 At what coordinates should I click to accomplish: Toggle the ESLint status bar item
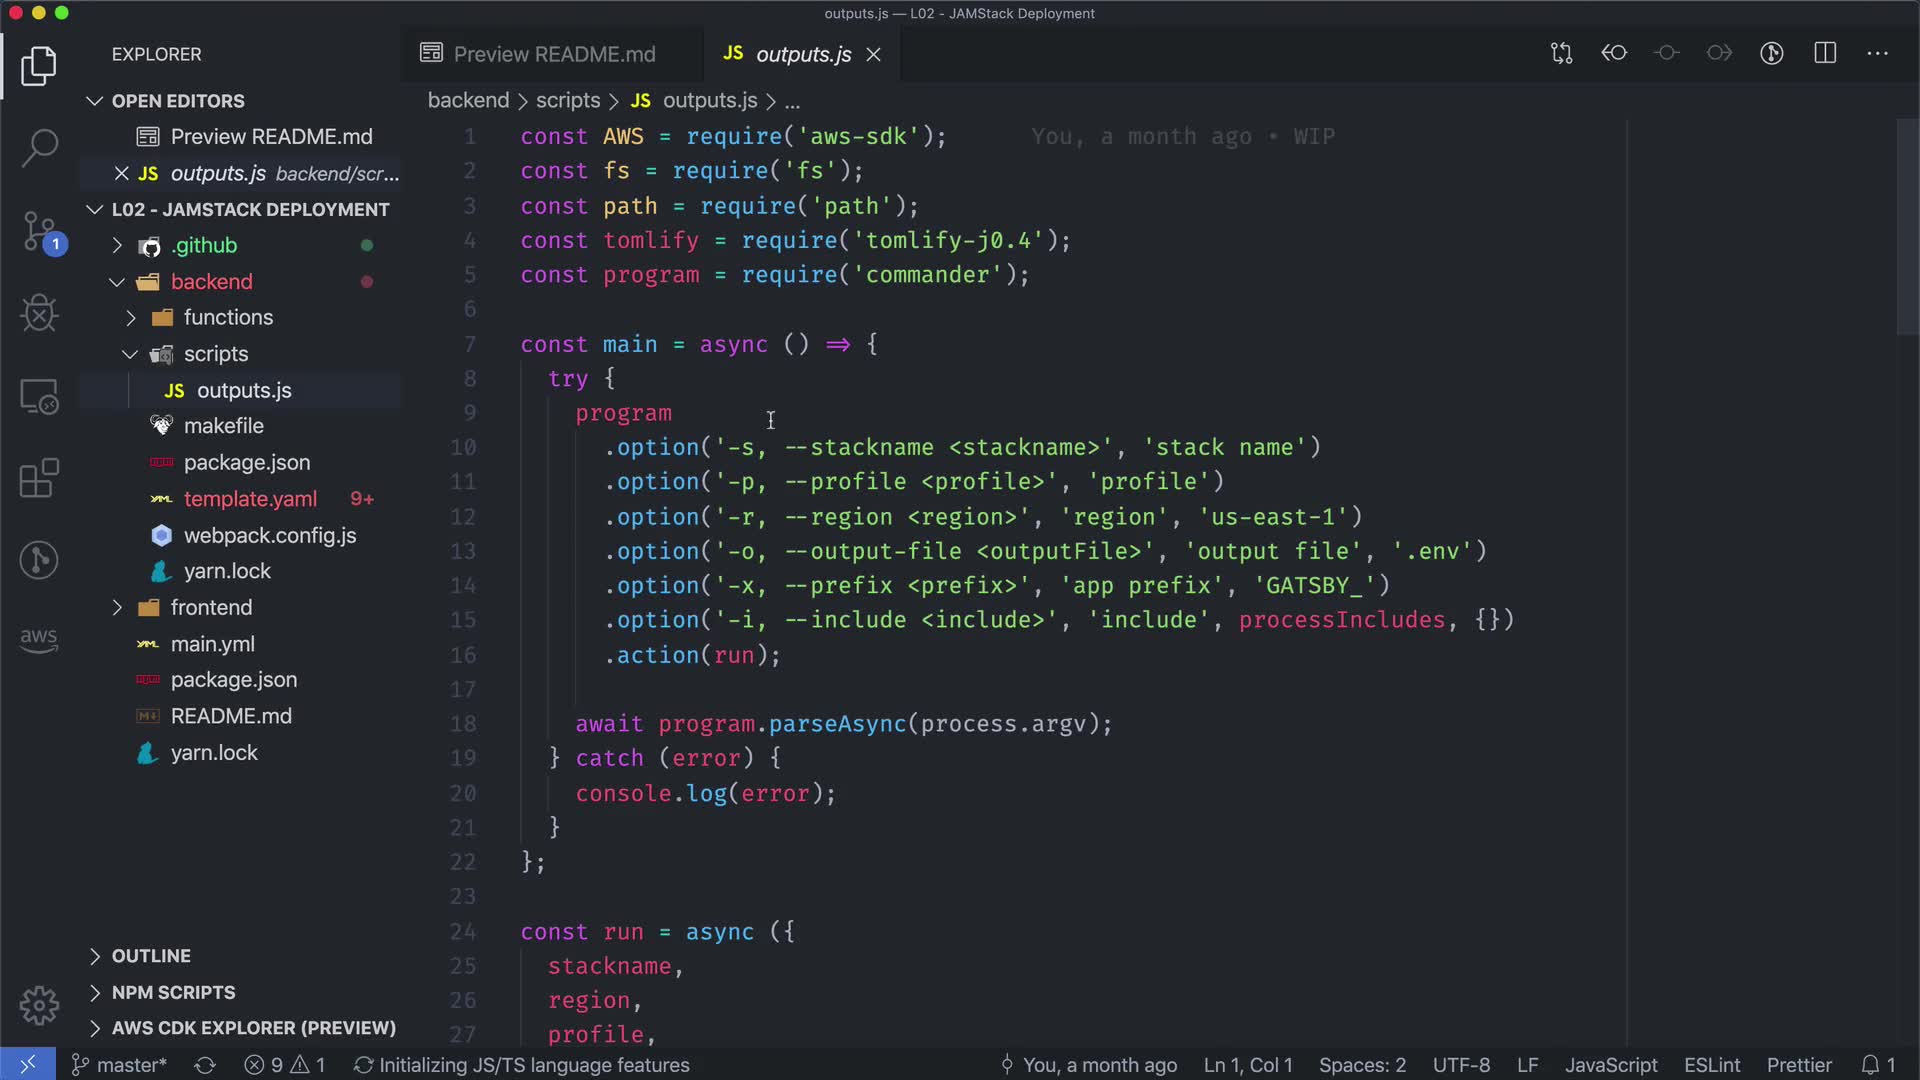tap(1711, 1065)
